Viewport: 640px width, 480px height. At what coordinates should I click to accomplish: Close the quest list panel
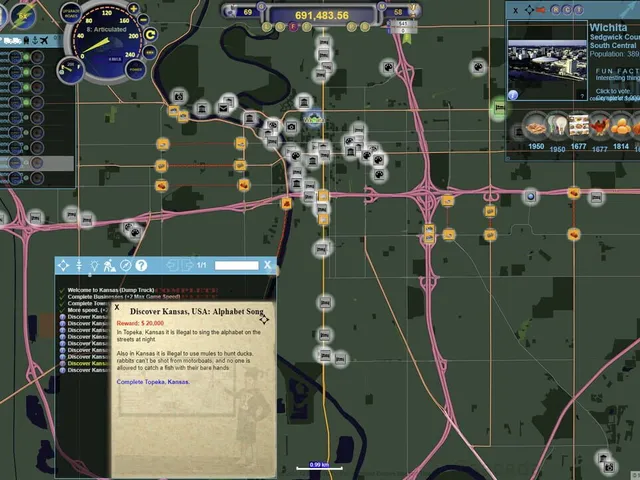coord(267,265)
